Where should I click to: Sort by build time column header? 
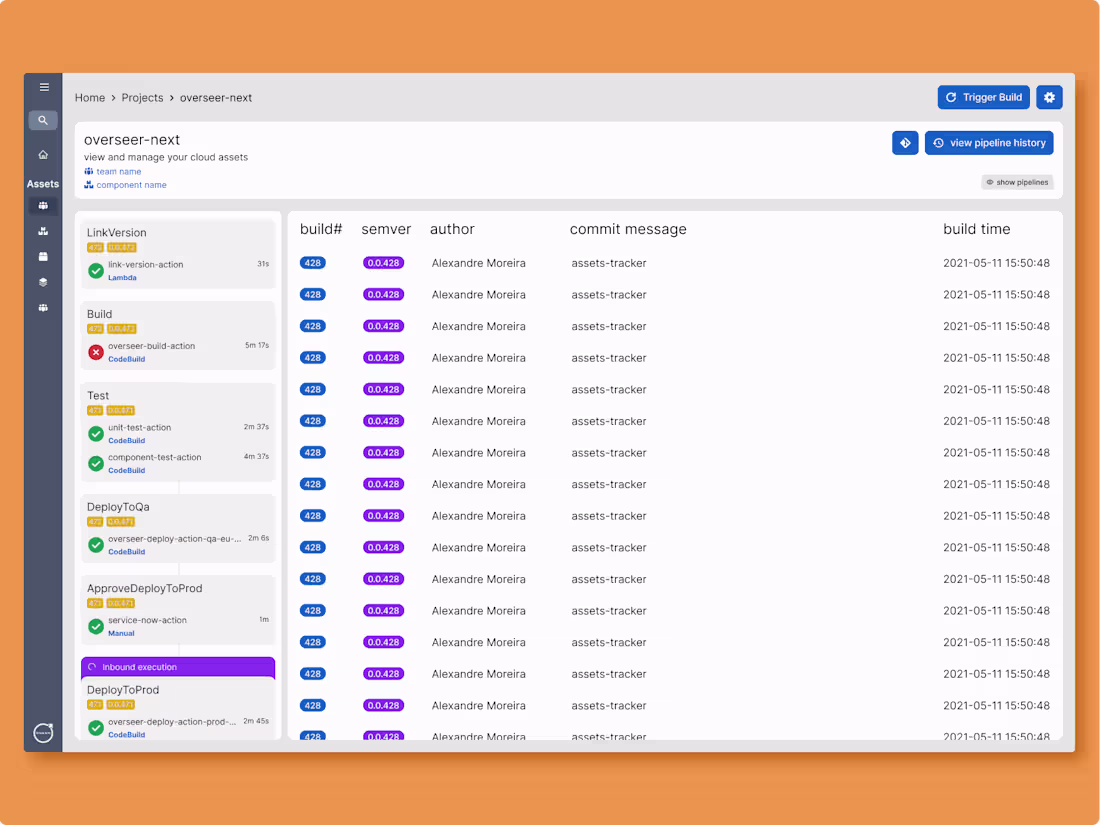(977, 229)
